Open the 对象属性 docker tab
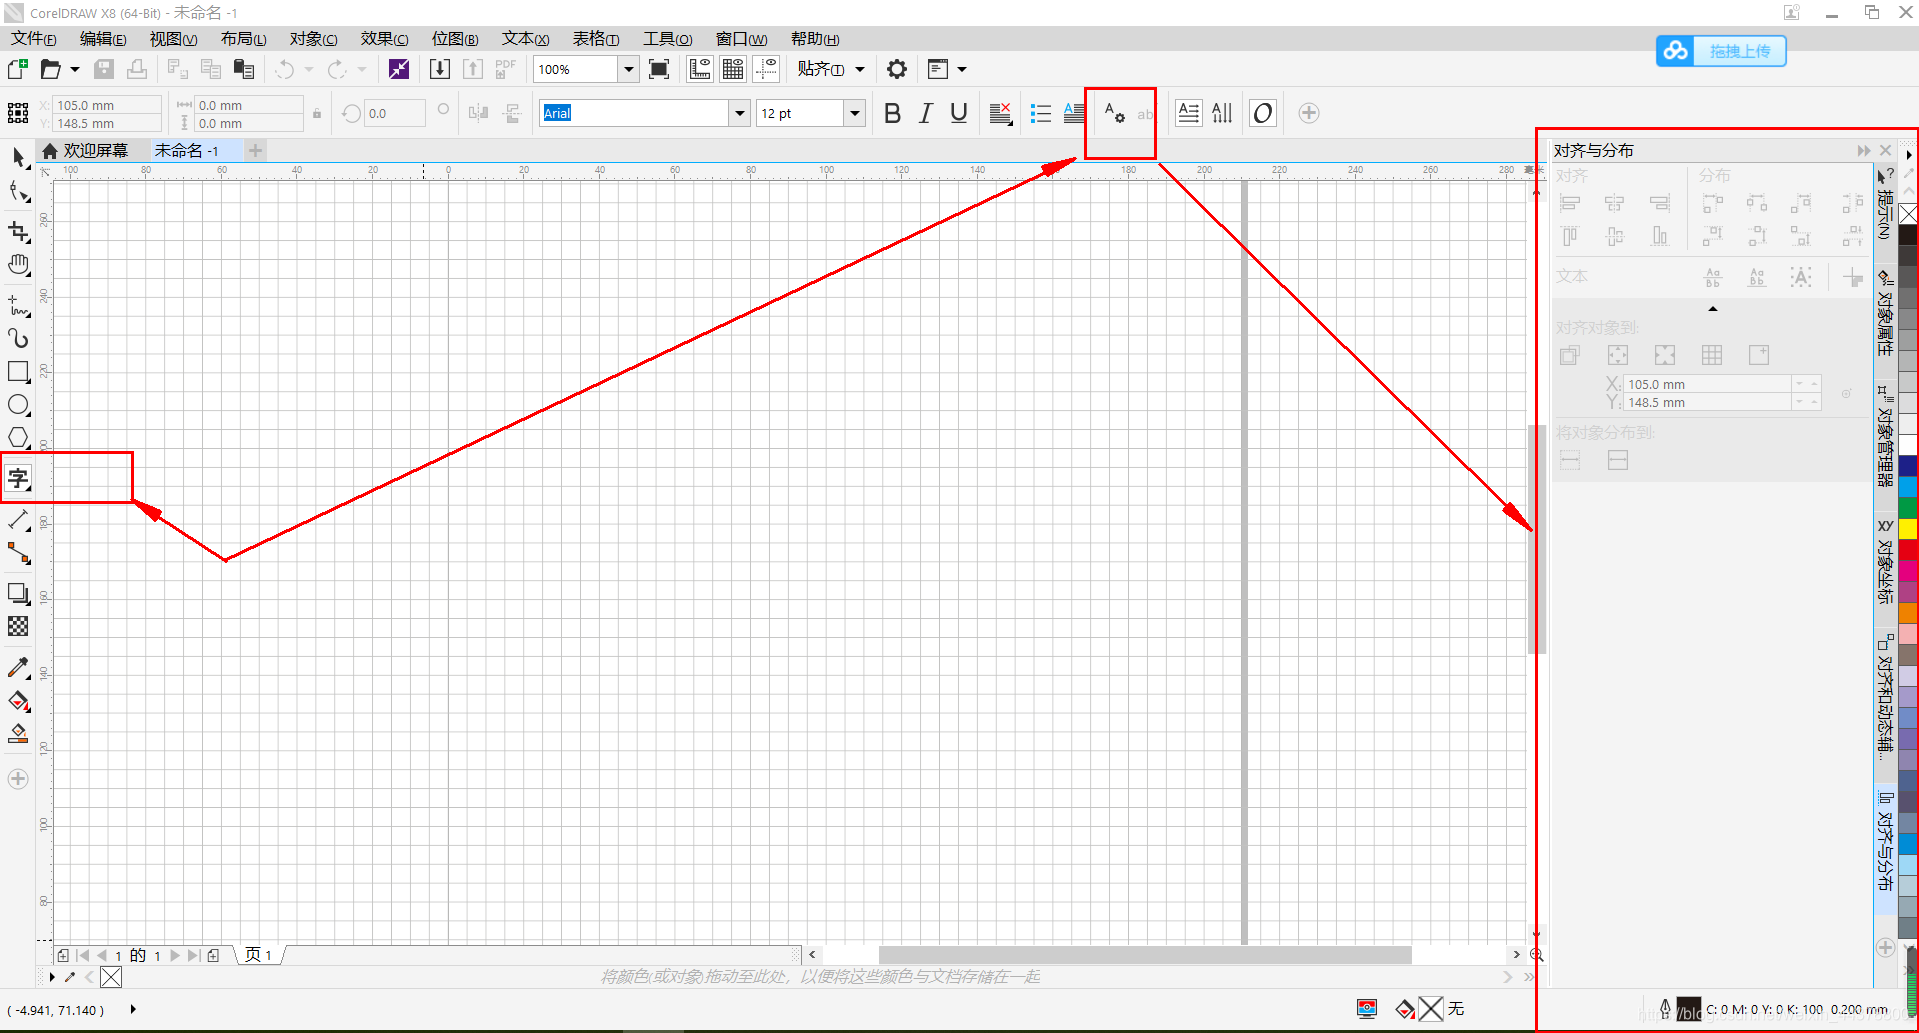Viewport: 1919px width, 1033px height. (1884, 312)
